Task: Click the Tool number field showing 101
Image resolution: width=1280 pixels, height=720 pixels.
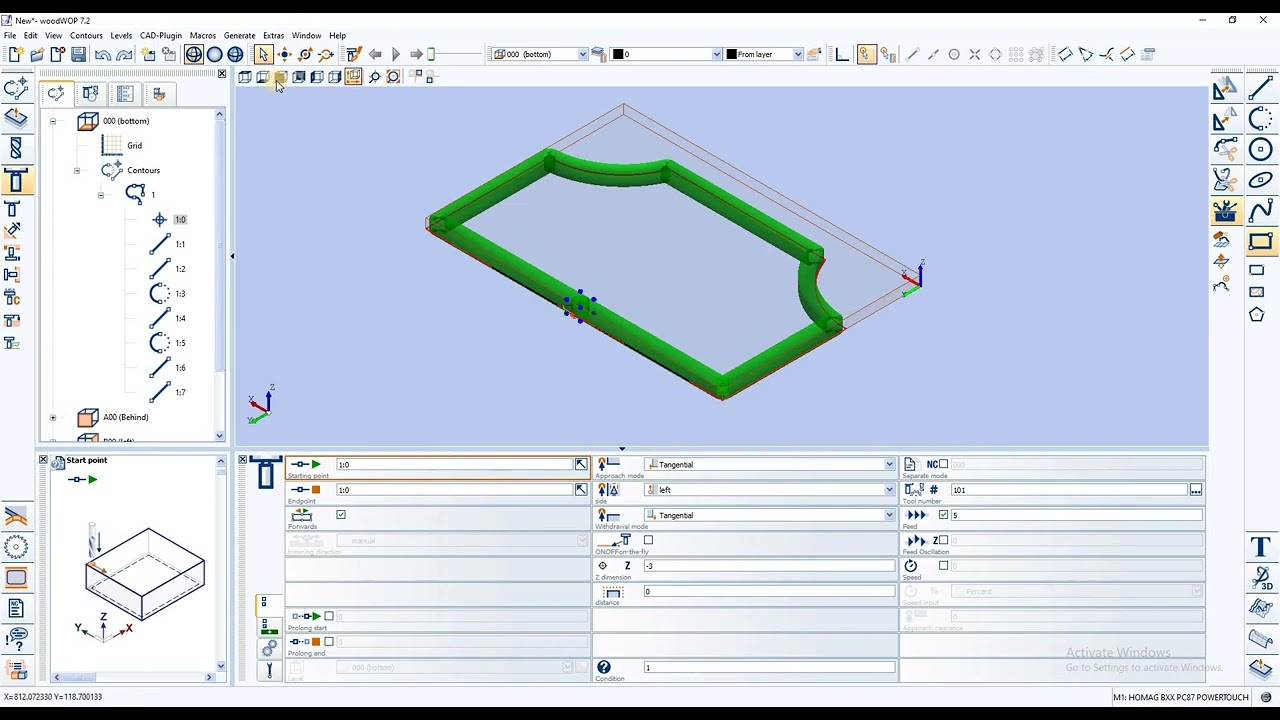Action: point(1069,490)
